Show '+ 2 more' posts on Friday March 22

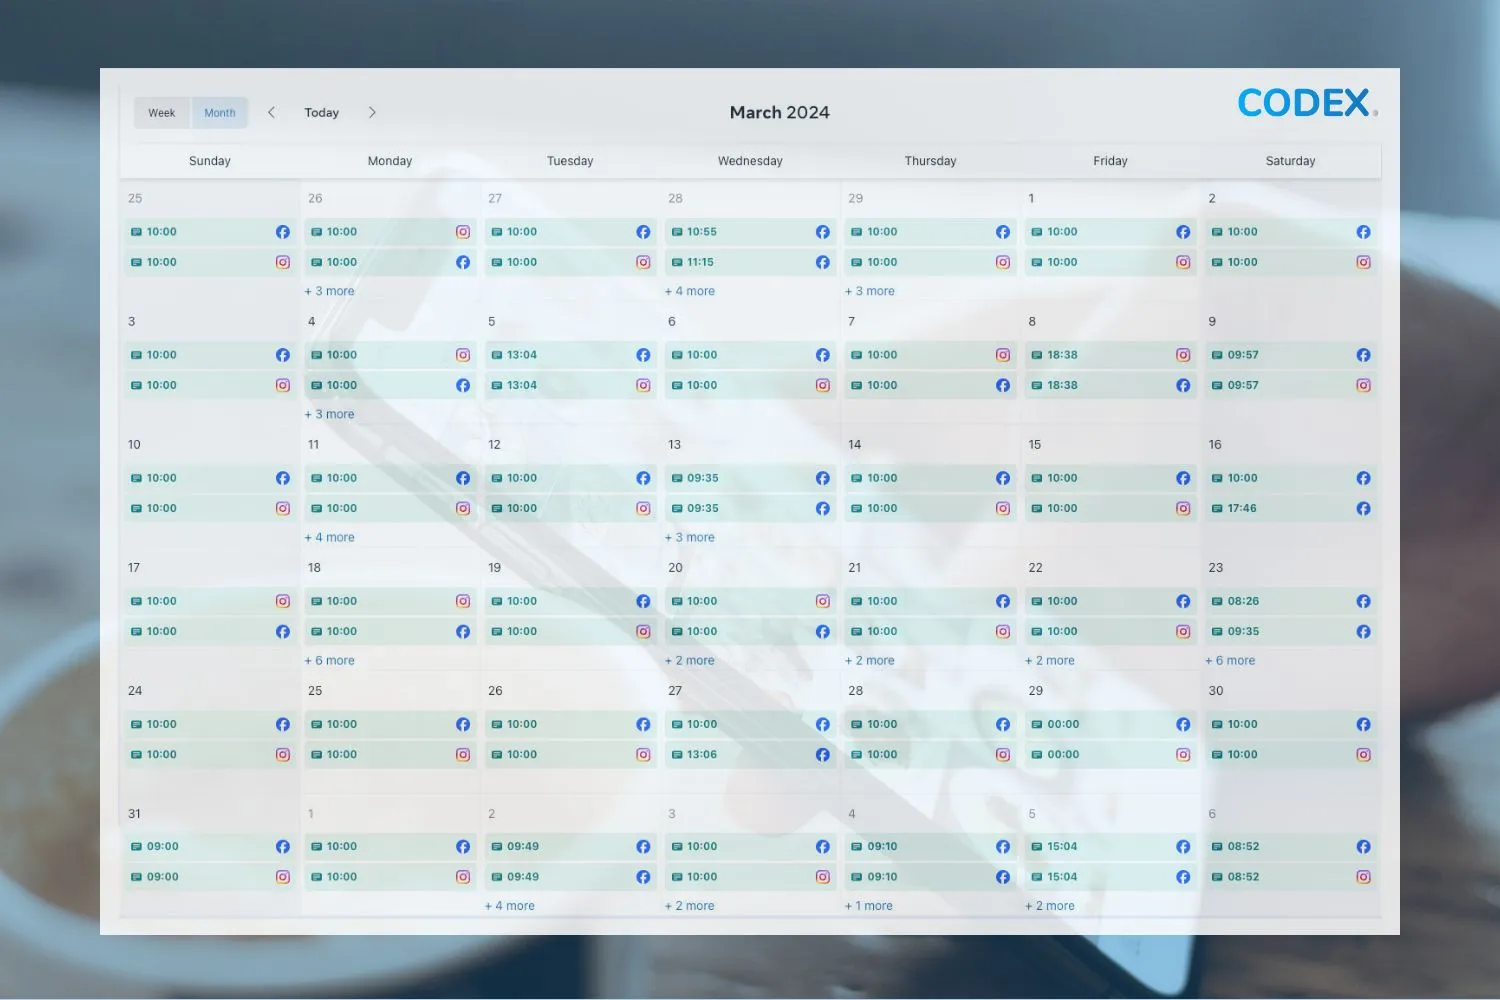[x=1050, y=660]
